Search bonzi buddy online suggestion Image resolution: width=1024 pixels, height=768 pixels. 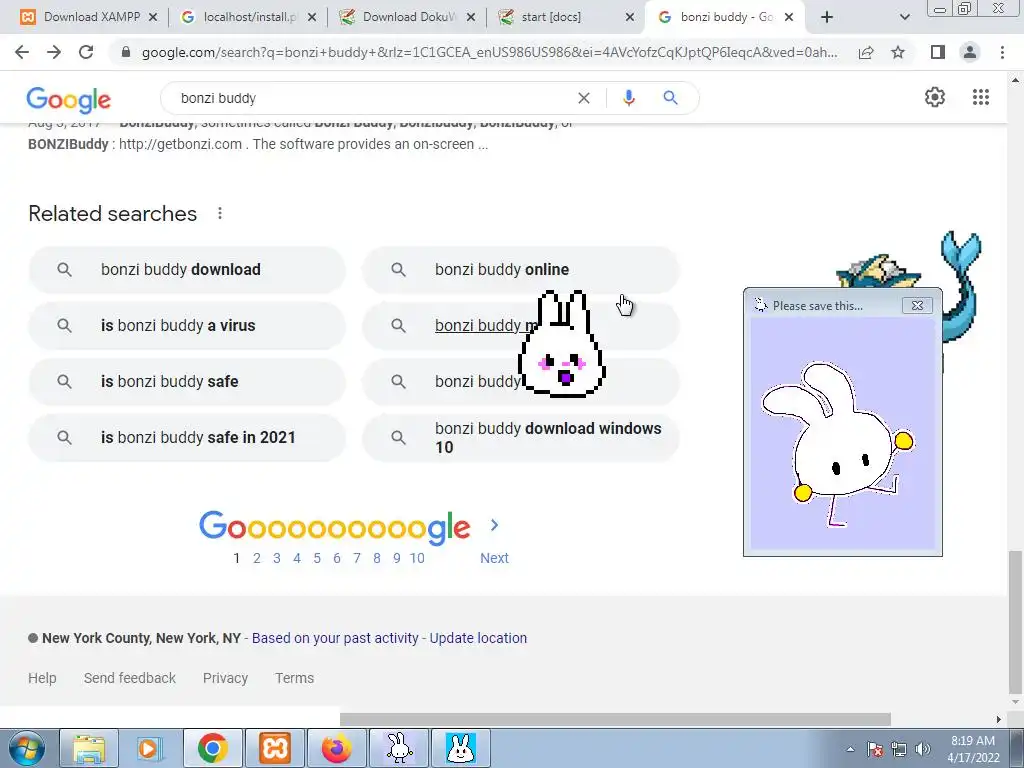point(520,270)
